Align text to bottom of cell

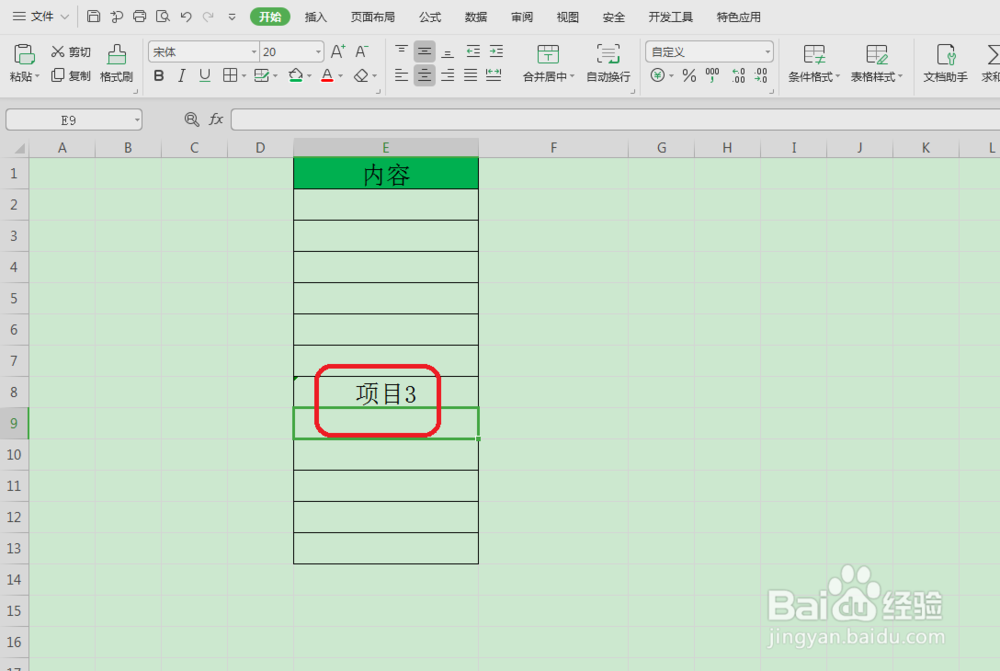tap(448, 52)
